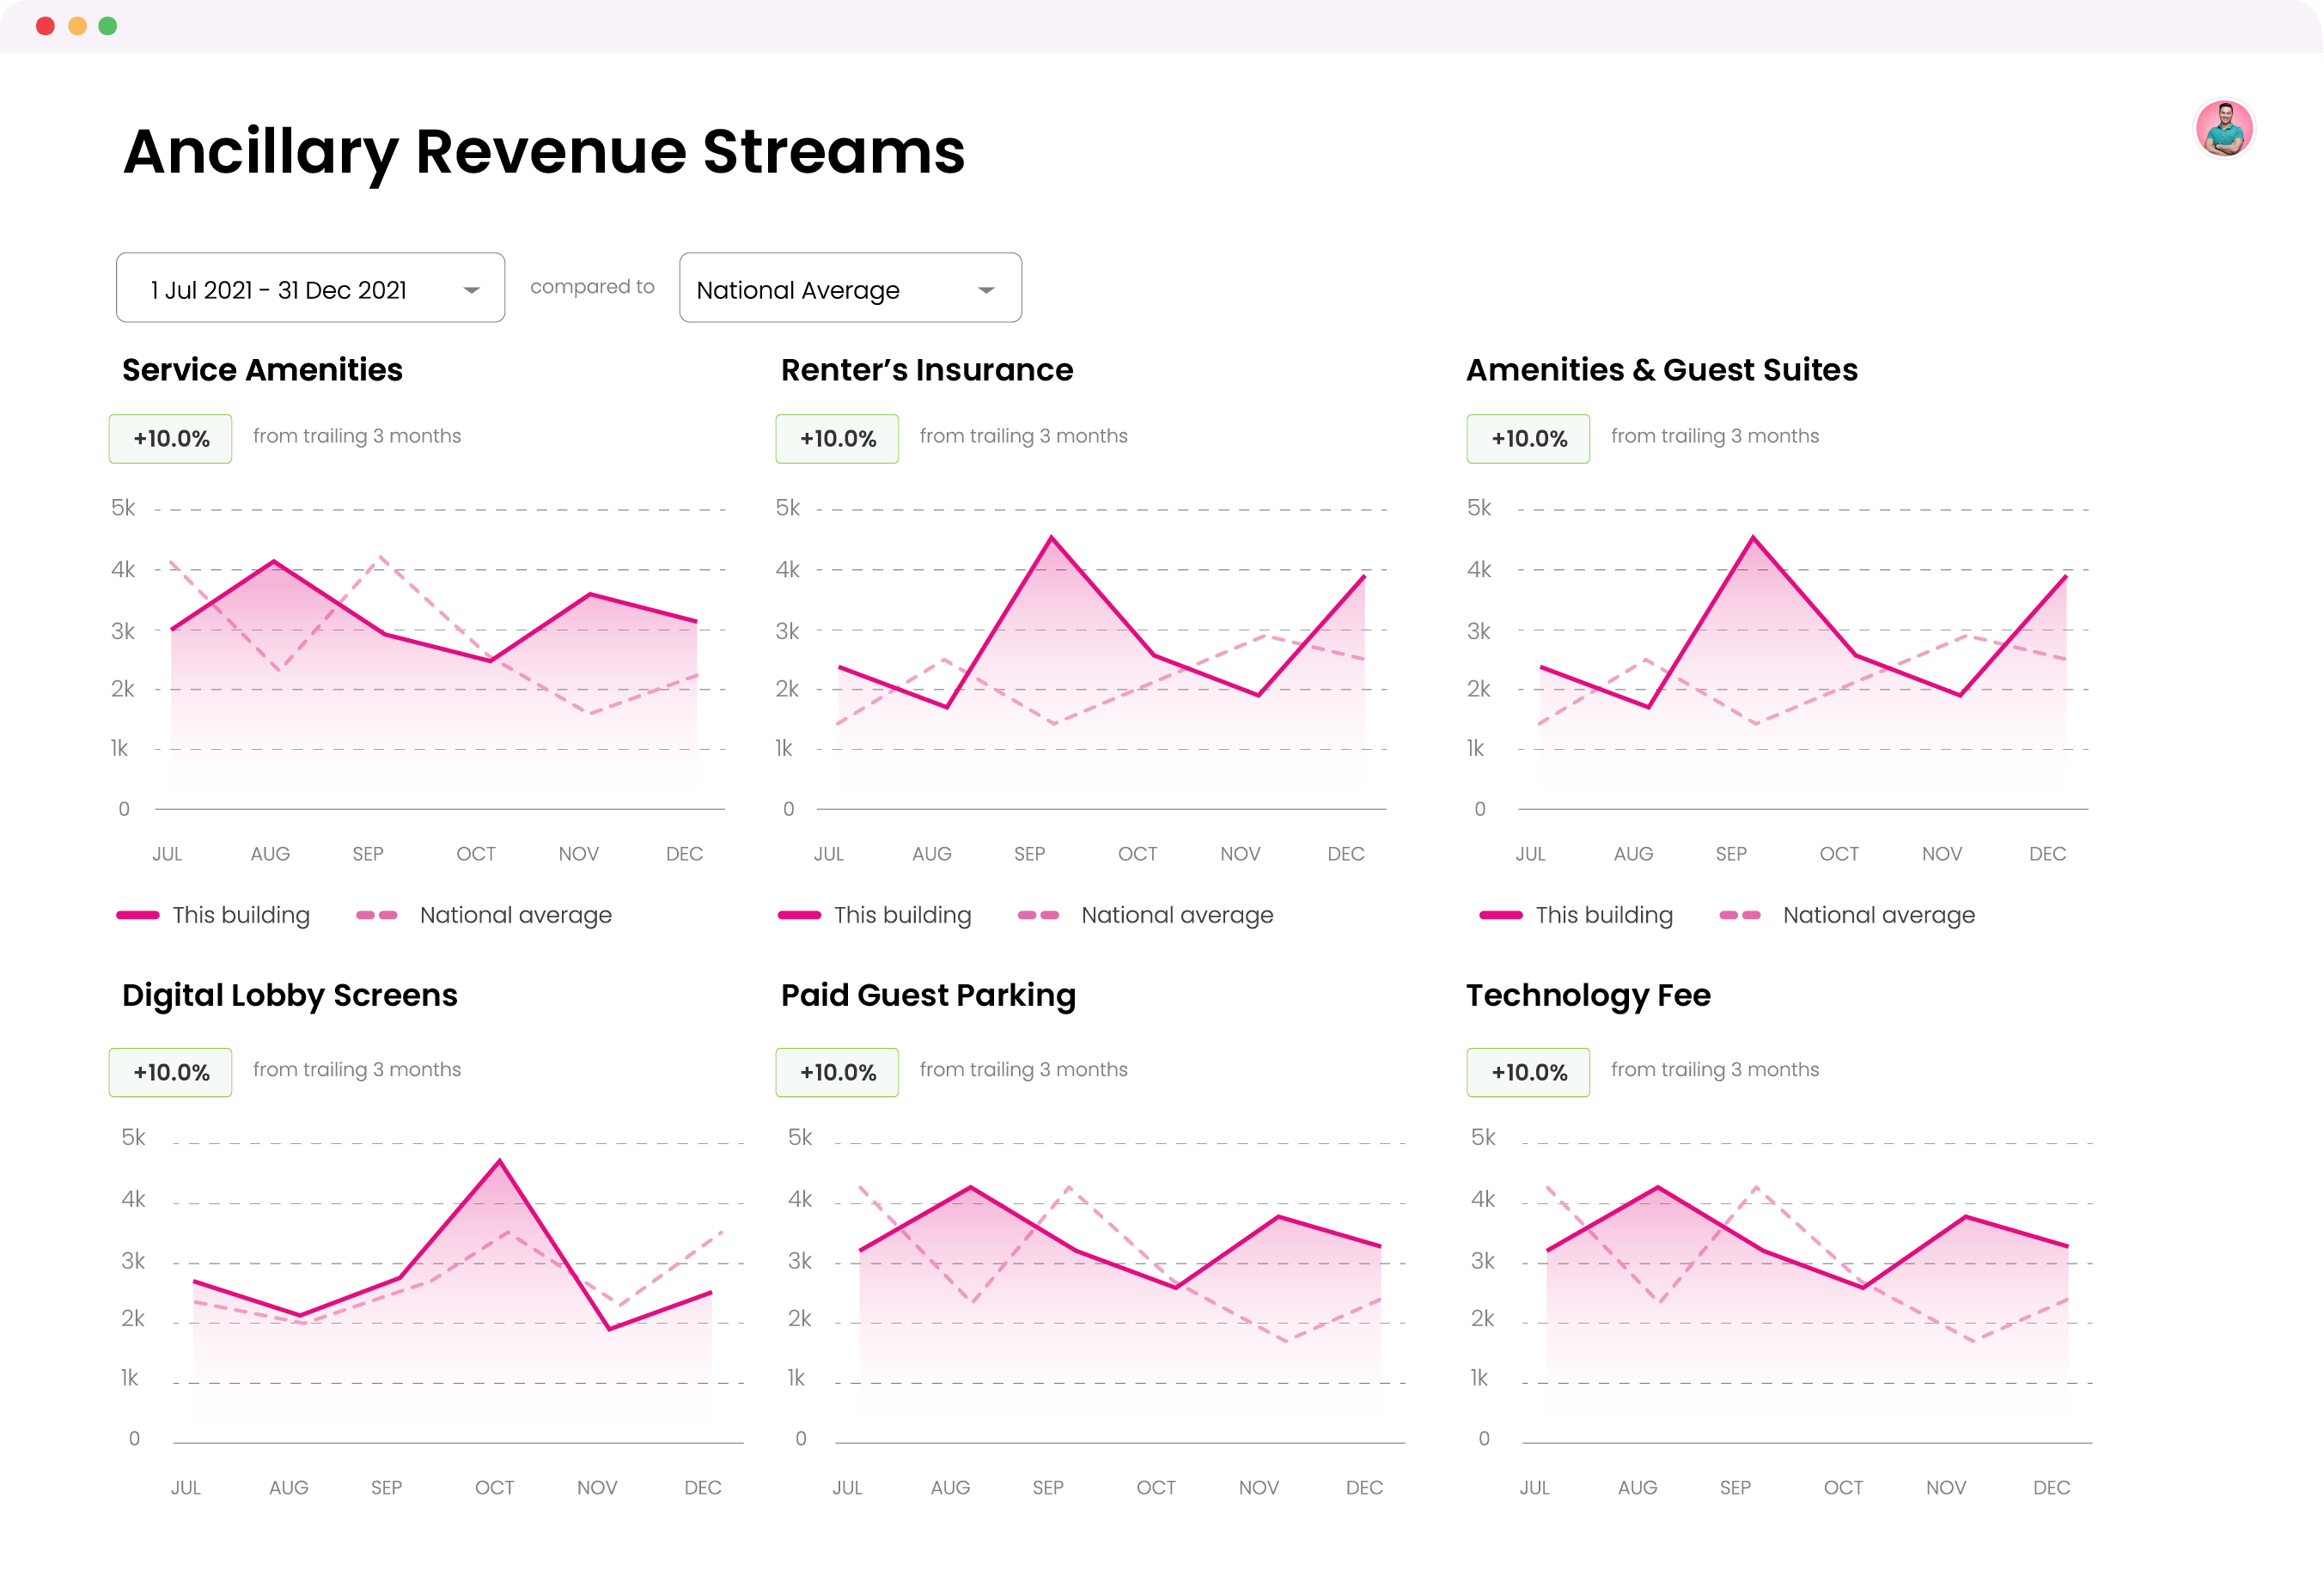The image size is (2324, 1595).
Task: Click Digital Lobby Screens OCT peak point
Action: [499, 1161]
